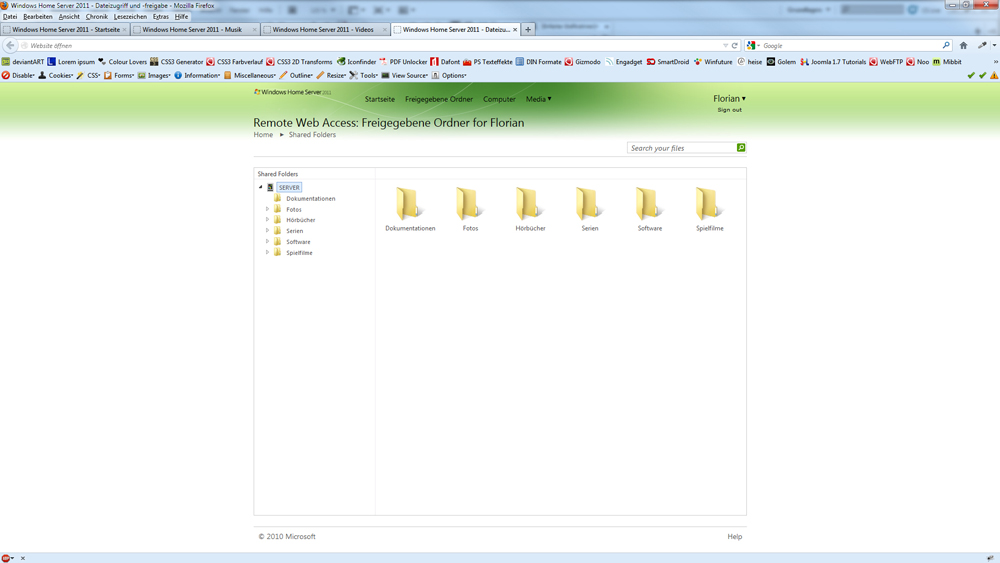Image resolution: width=1000 pixels, height=563 pixels.
Task: Open the WebFTP bookmark
Action: [886, 62]
